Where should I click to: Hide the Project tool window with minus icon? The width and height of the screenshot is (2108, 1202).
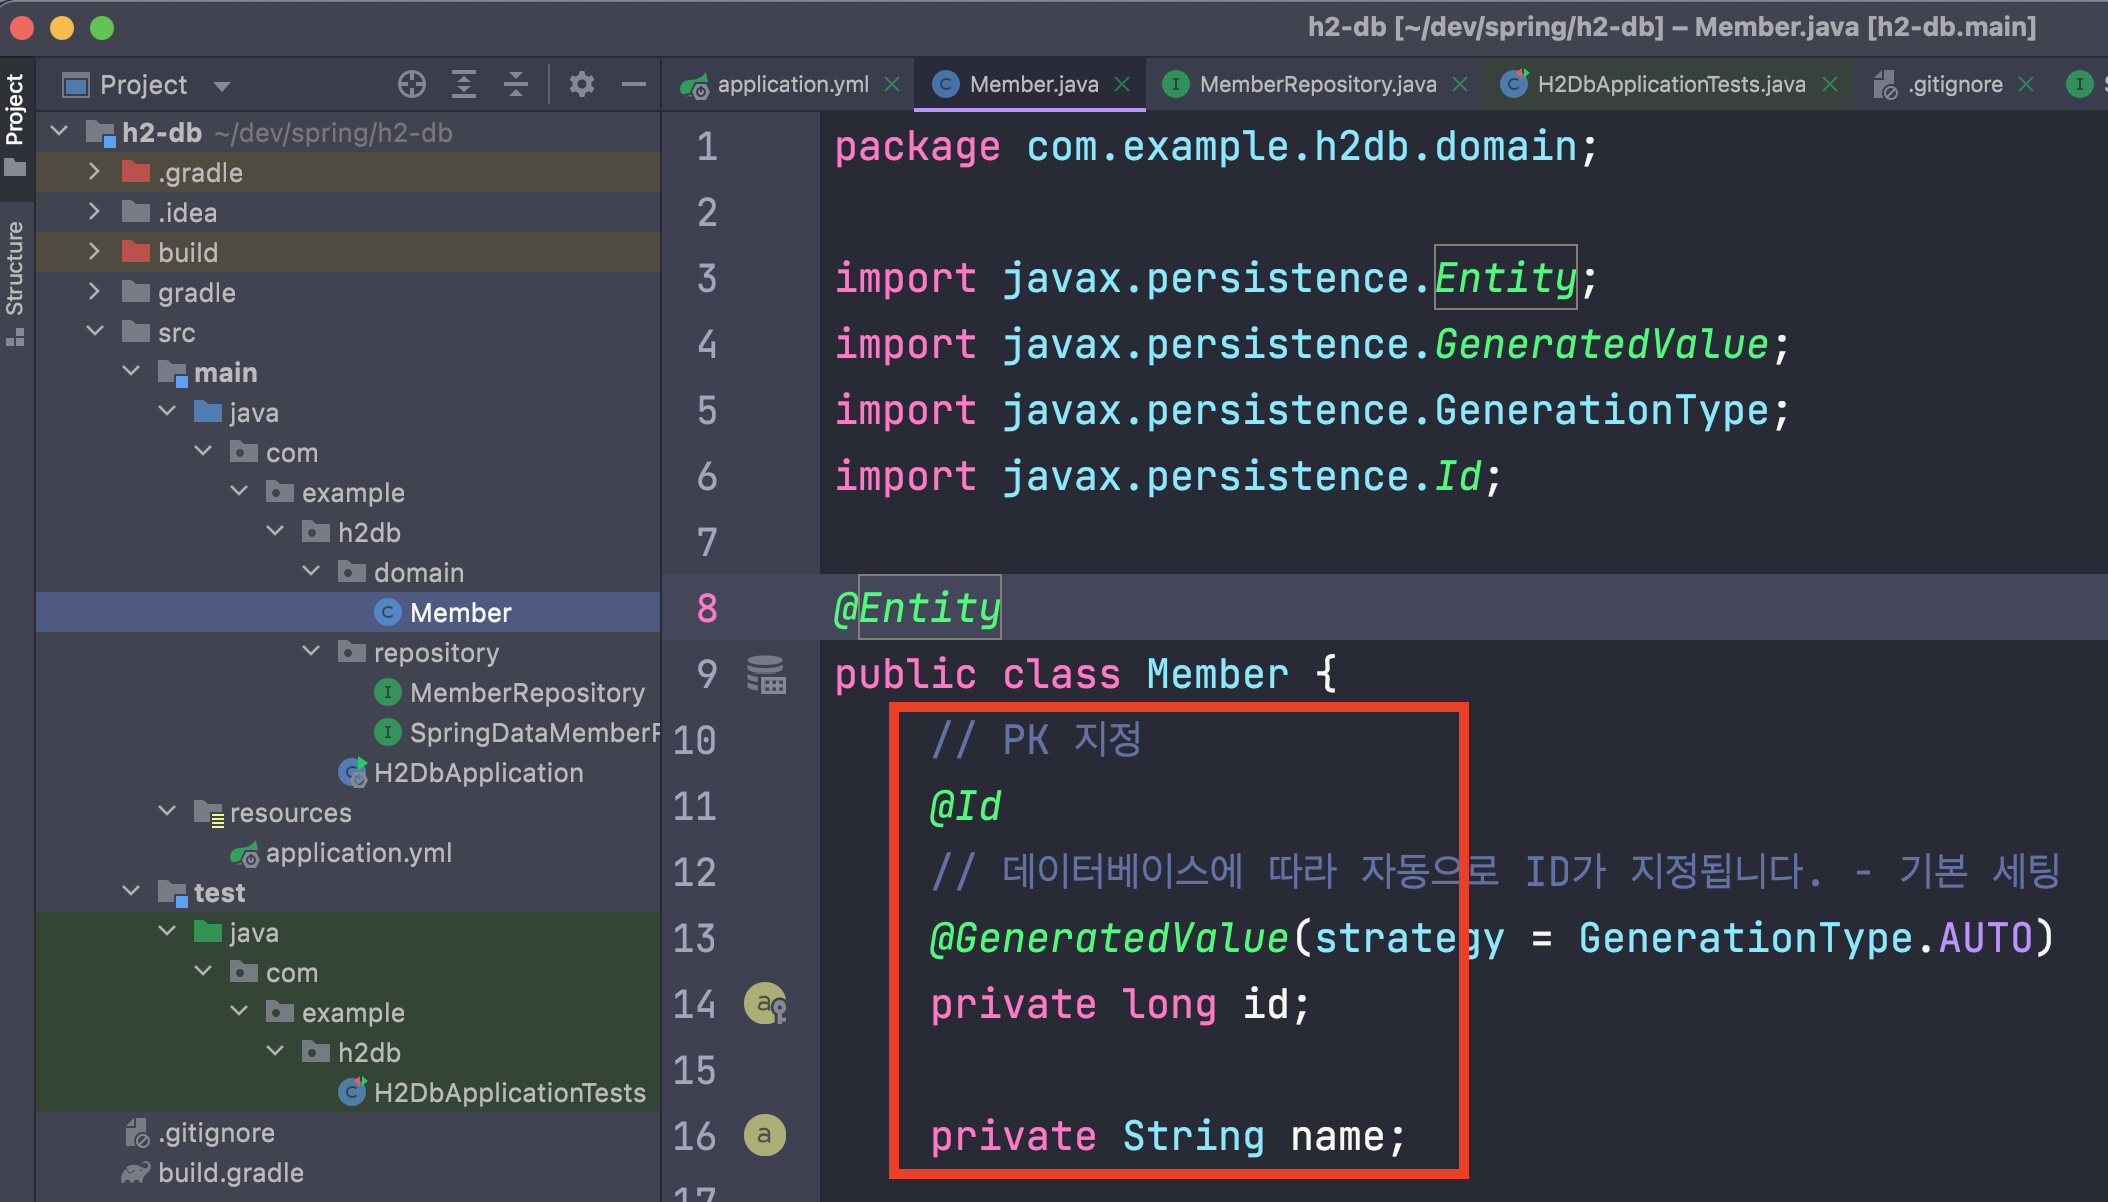coord(633,85)
